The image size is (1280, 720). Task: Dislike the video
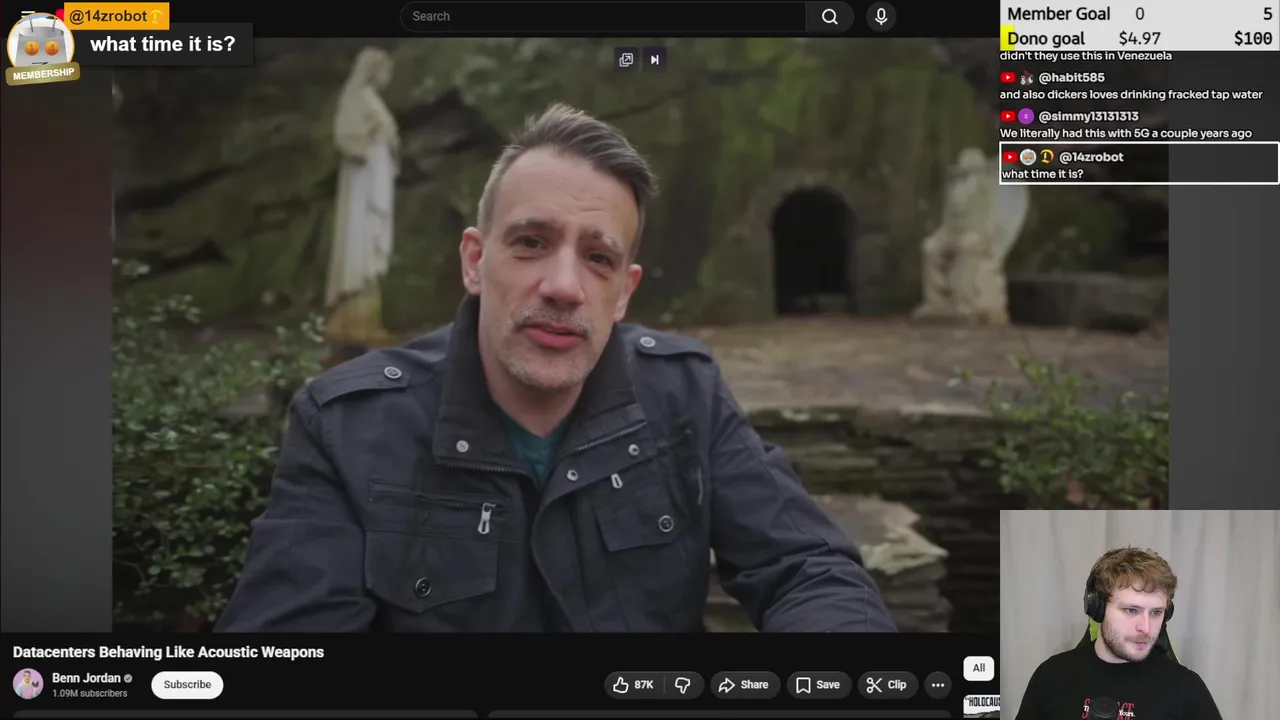point(683,685)
